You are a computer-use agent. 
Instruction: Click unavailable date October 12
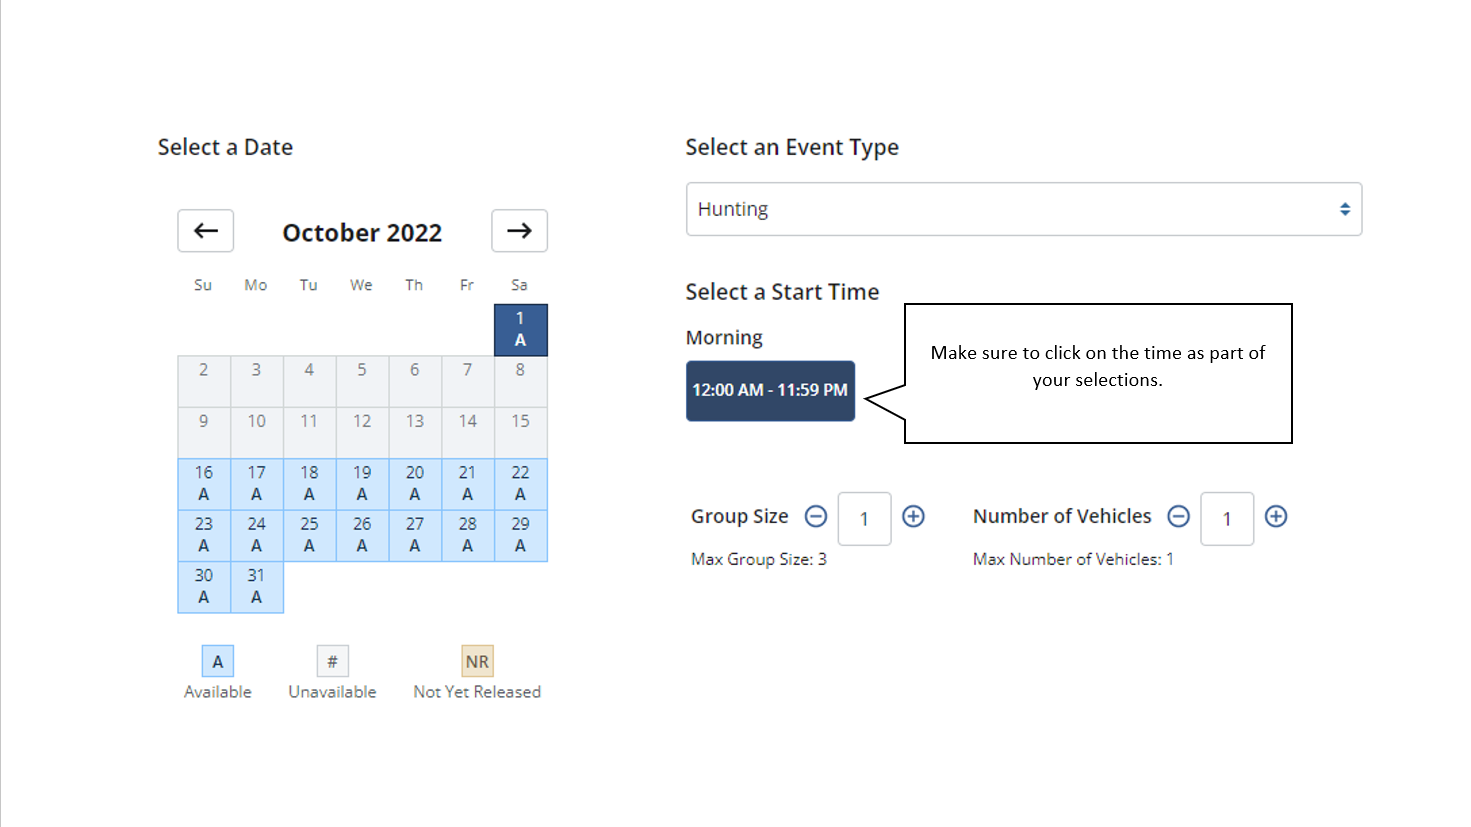click(x=362, y=432)
